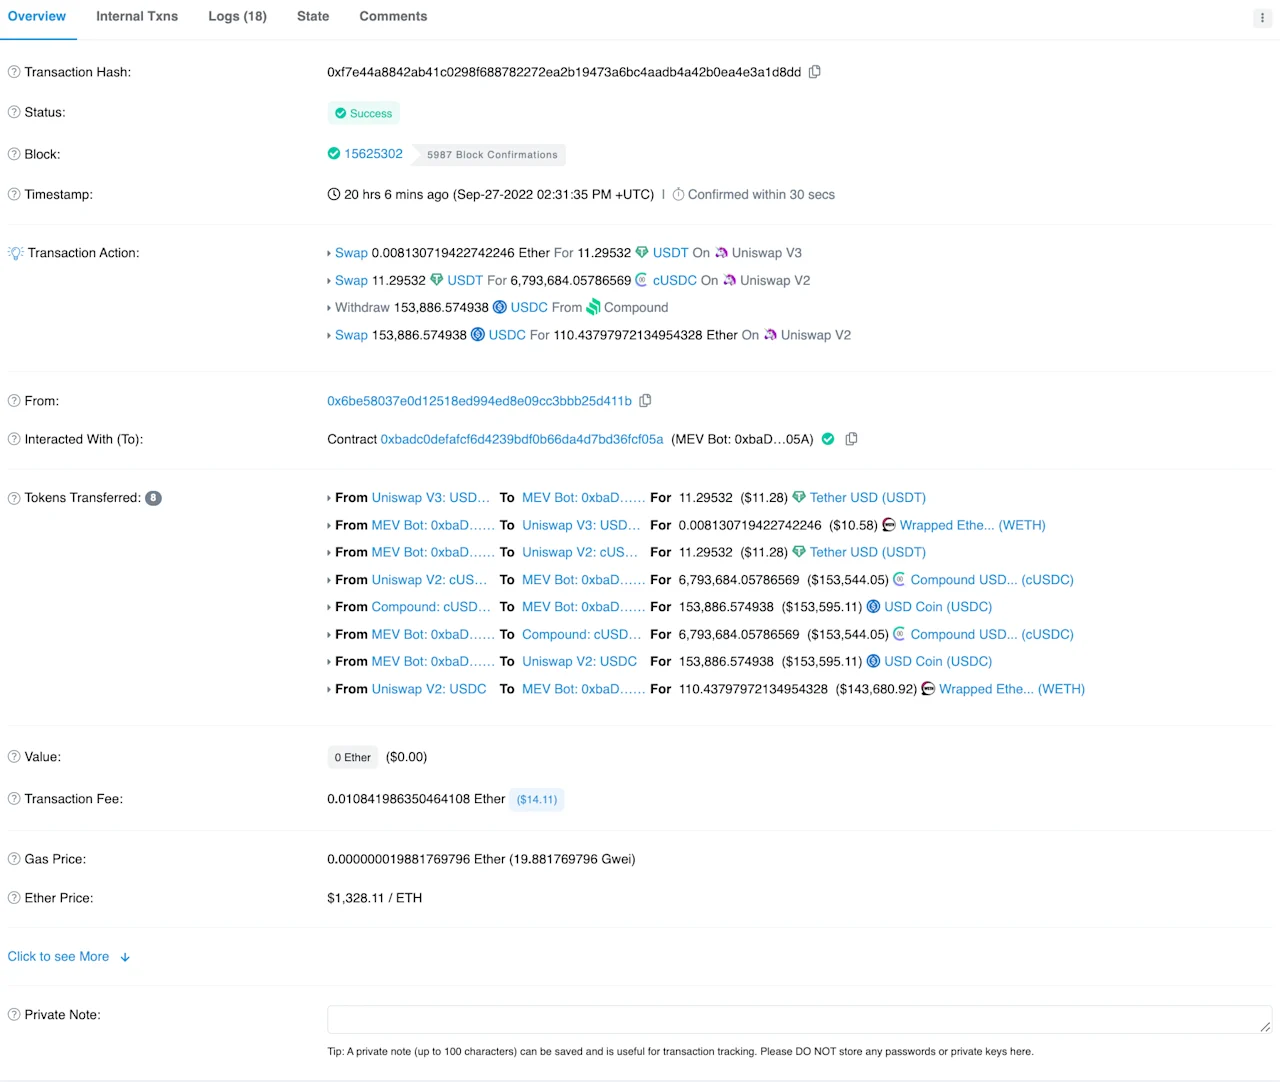
Task: Click the $14.11 transaction fee badge
Action: click(537, 799)
